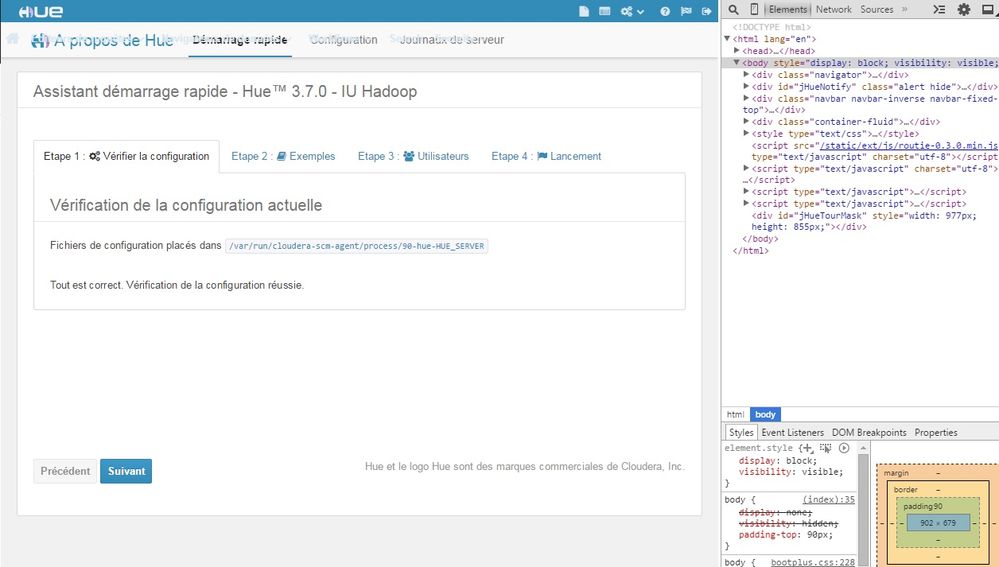The height and width of the screenshot is (567, 999).
Task: Click the config path /var/run/cloudera-scm-agent code text
Action: tap(357, 246)
